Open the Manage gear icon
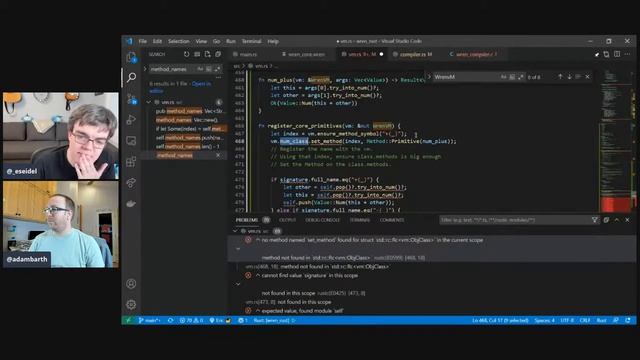The height and width of the screenshot is (360, 640). pos(131,304)
